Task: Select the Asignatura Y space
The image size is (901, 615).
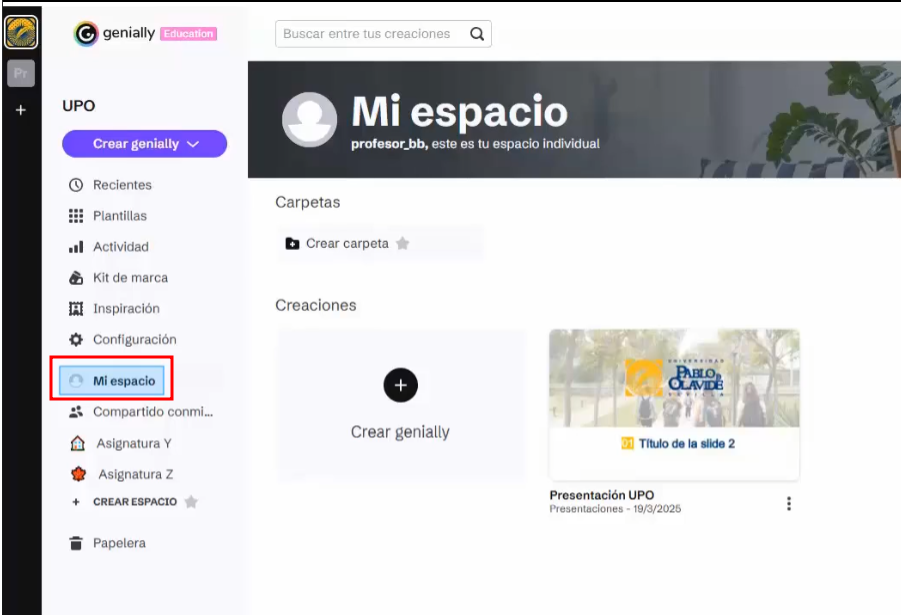Action: click(x=134, y=443)
